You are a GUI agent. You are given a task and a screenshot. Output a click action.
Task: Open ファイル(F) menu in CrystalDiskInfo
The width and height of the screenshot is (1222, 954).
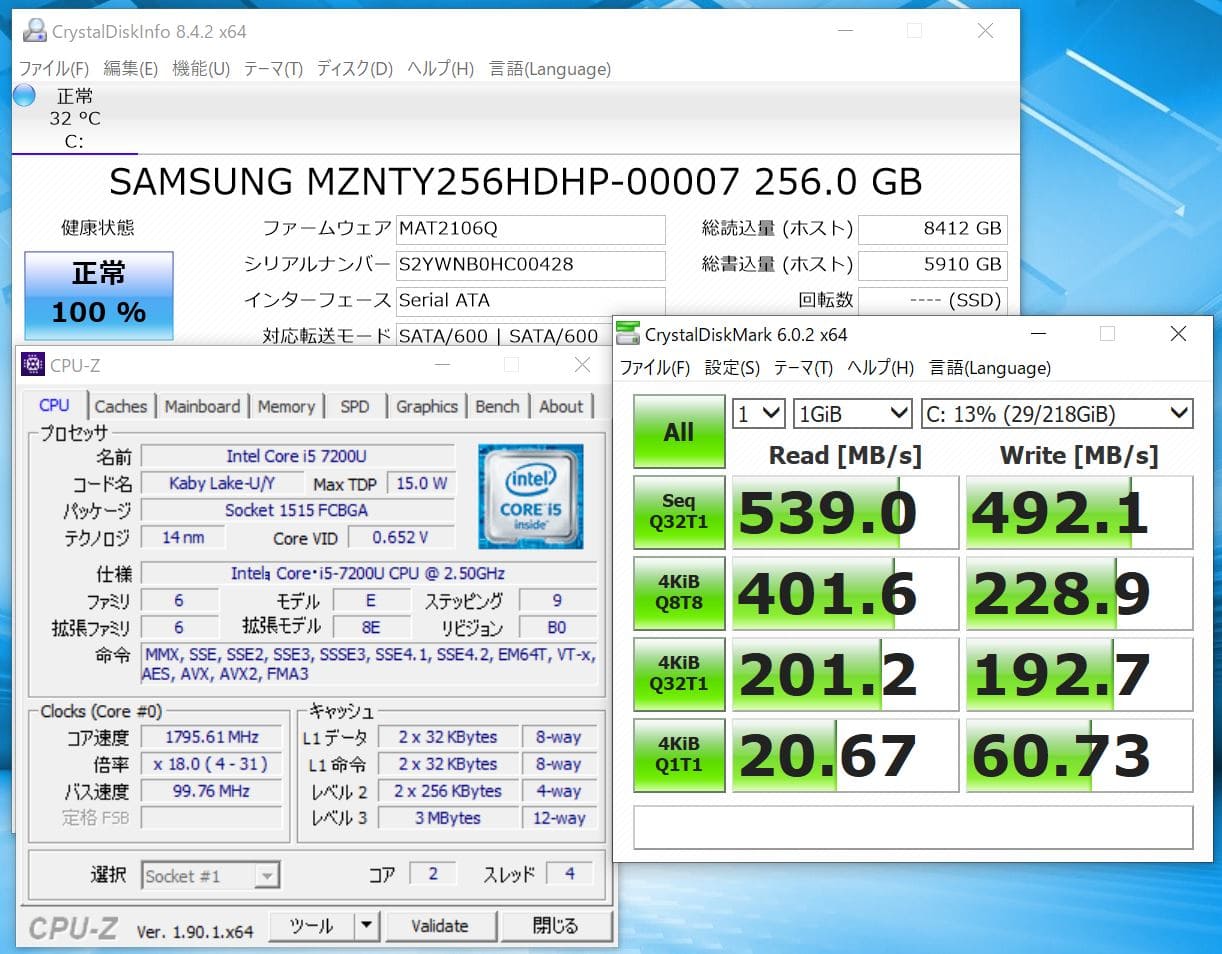click(54, 69)
